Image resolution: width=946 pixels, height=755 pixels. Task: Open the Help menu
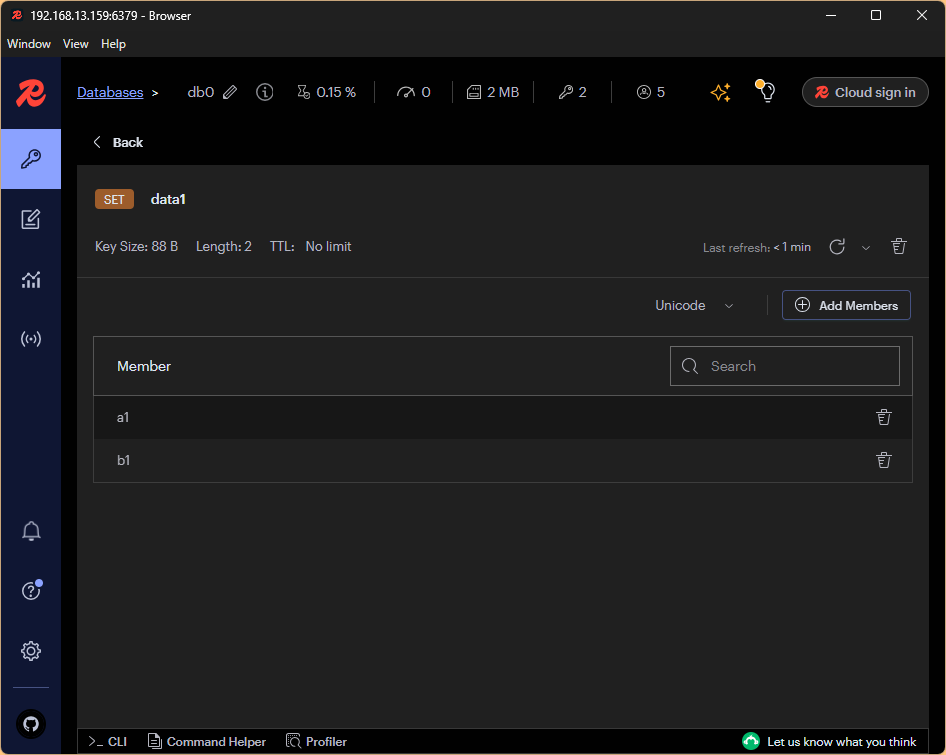(113, 44)
